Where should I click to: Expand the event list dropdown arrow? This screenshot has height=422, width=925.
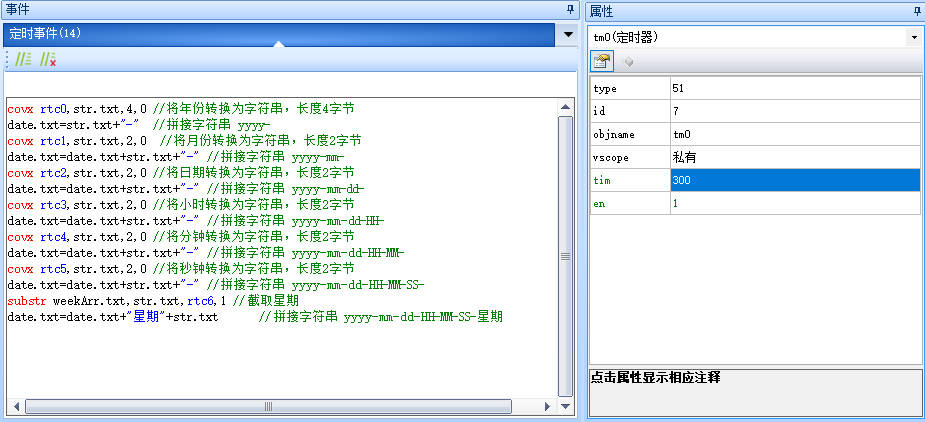(568, 34)
